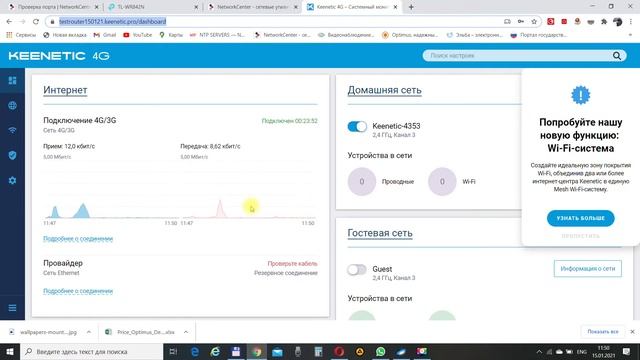Open Price_Optimus xlsx downloaded file
The image size is (640, 360).
(x=140, y=332)
